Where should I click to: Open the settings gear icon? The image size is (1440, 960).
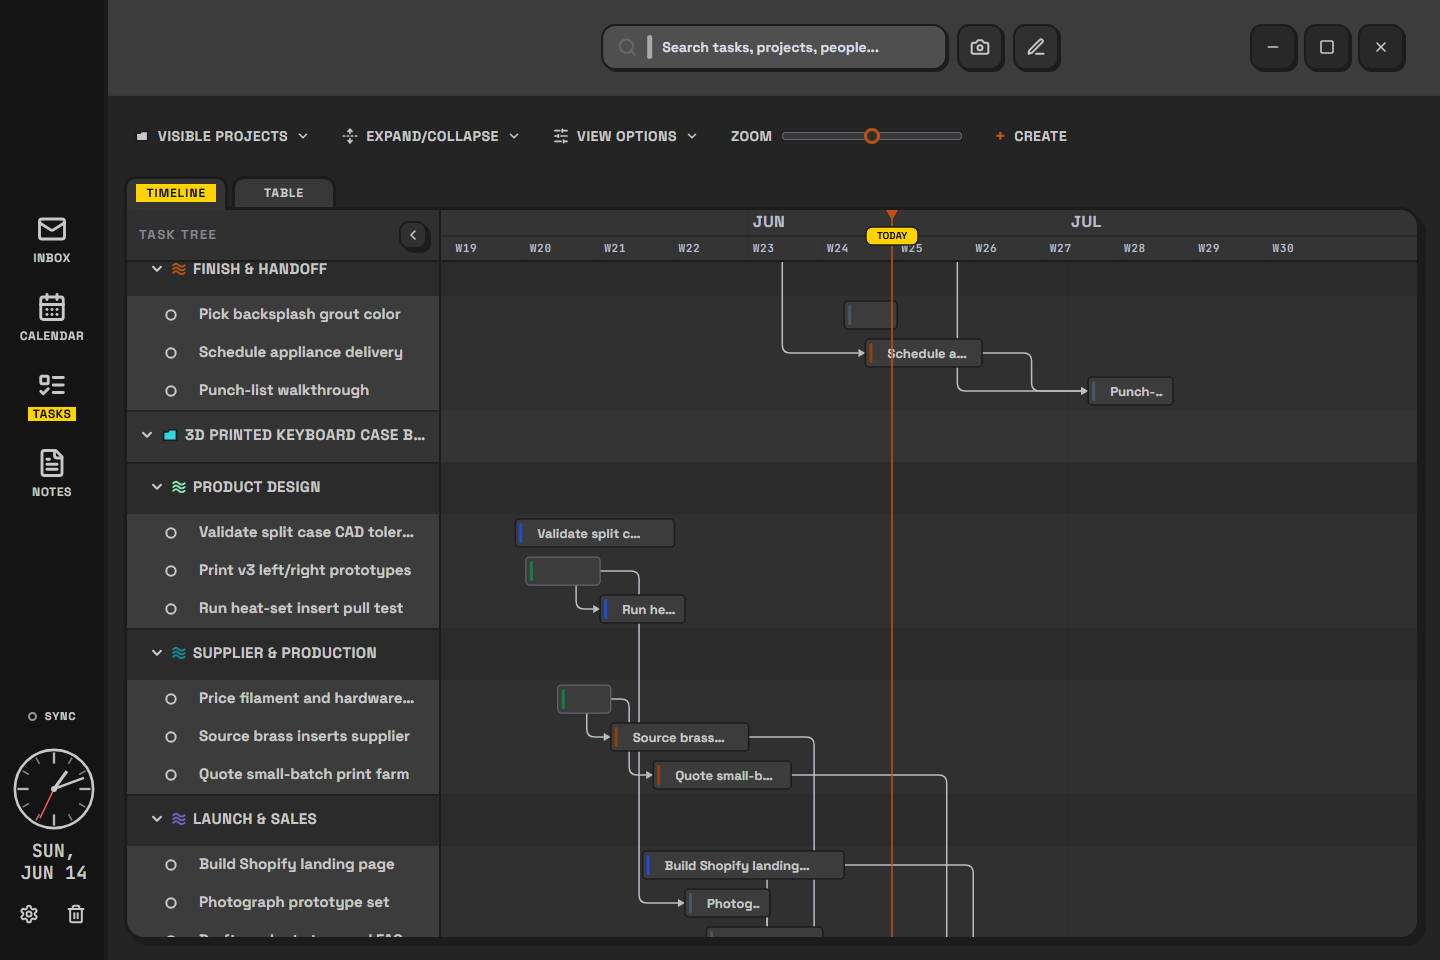[x=29, y=914]
